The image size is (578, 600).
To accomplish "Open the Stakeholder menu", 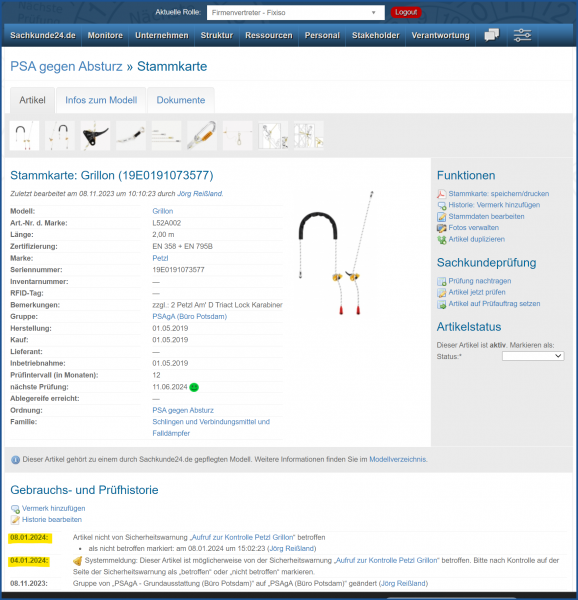I will 376,35.
